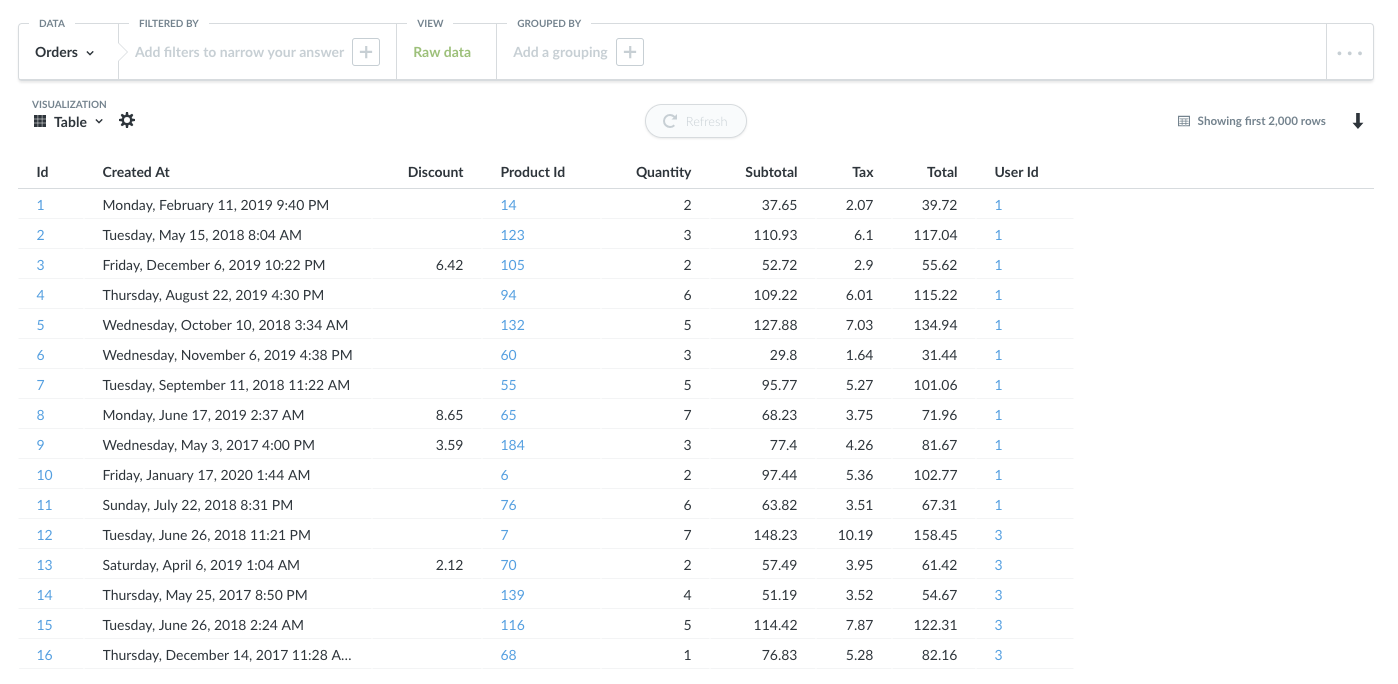Click the add grouping plus icon
Viewport: 1398px width, 684px height.
[x=630, y=52]
